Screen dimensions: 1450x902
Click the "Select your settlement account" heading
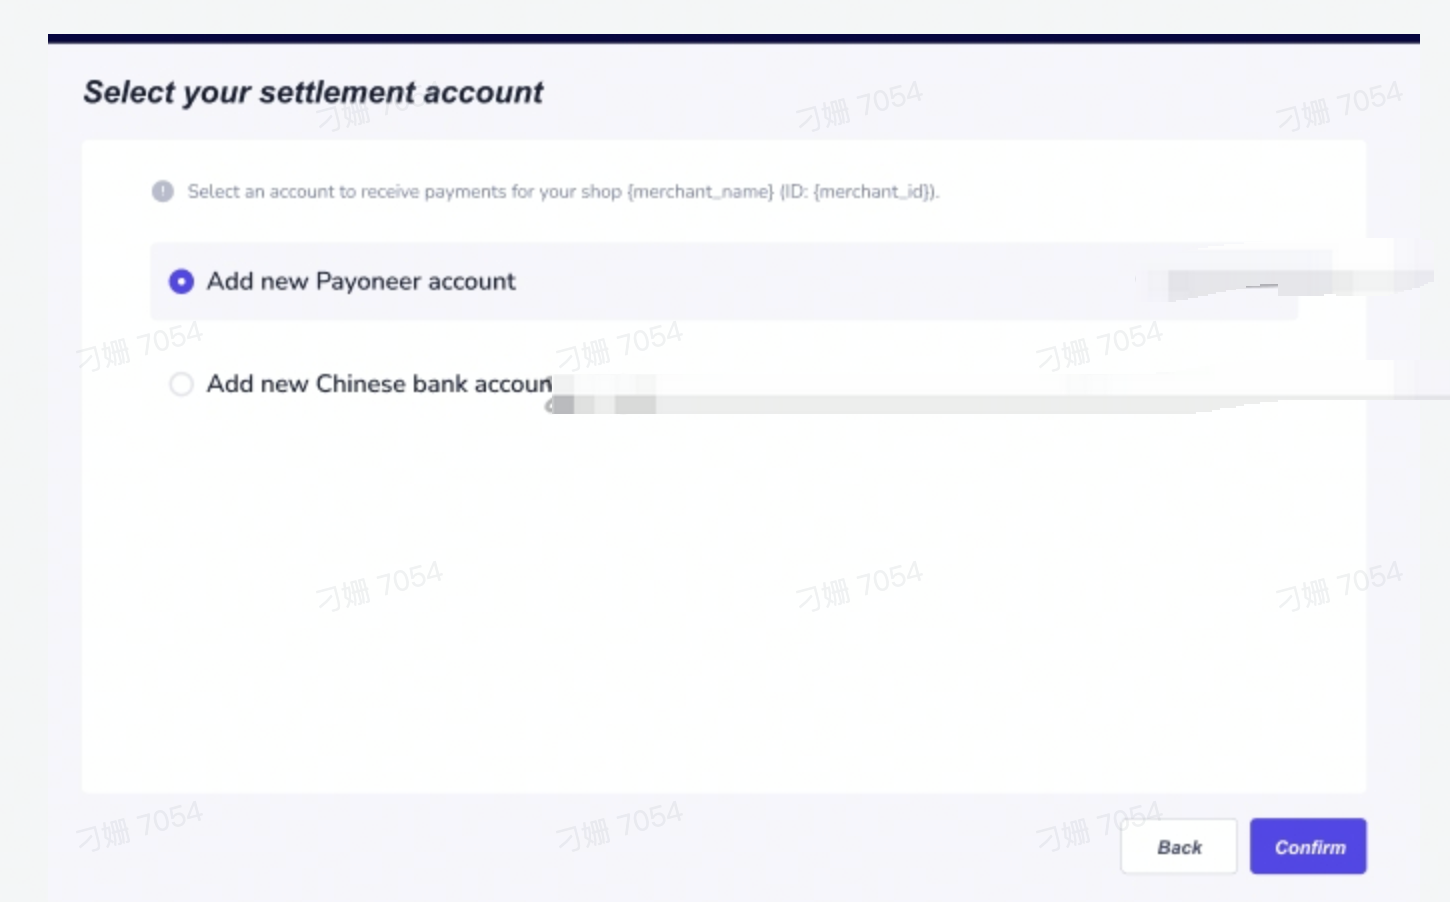313,93
